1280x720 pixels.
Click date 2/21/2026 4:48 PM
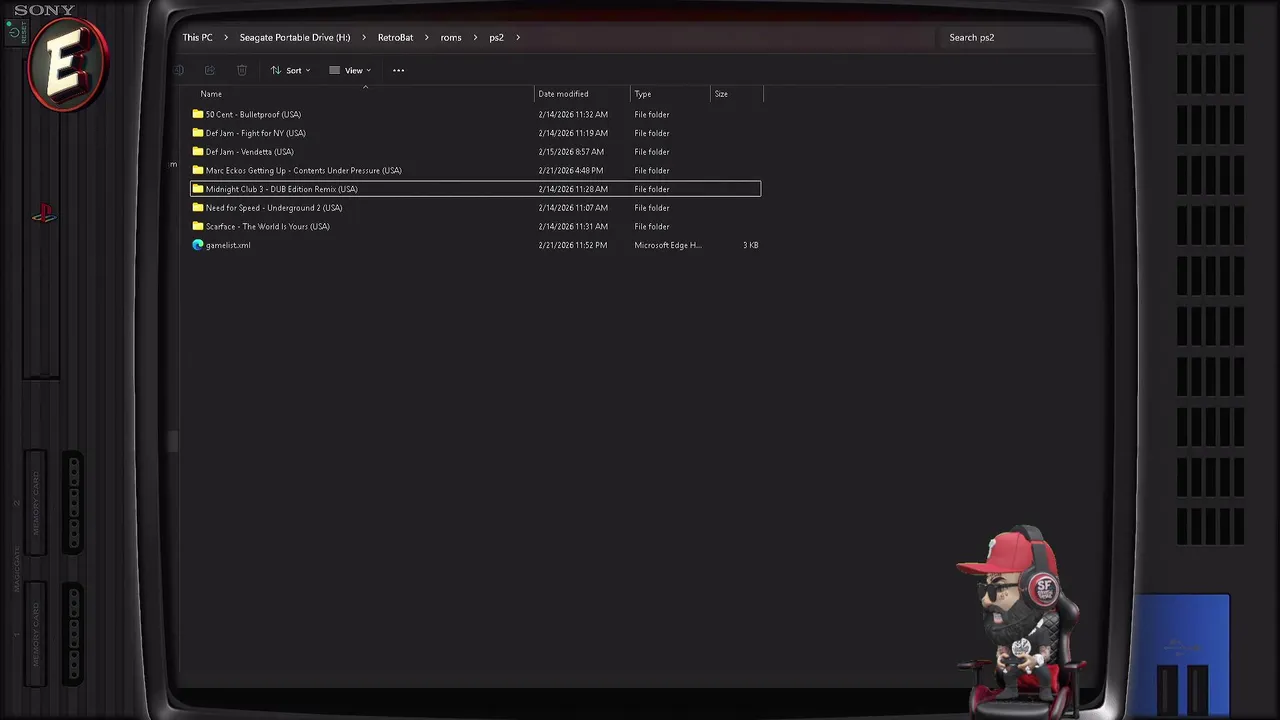(571, 170)
